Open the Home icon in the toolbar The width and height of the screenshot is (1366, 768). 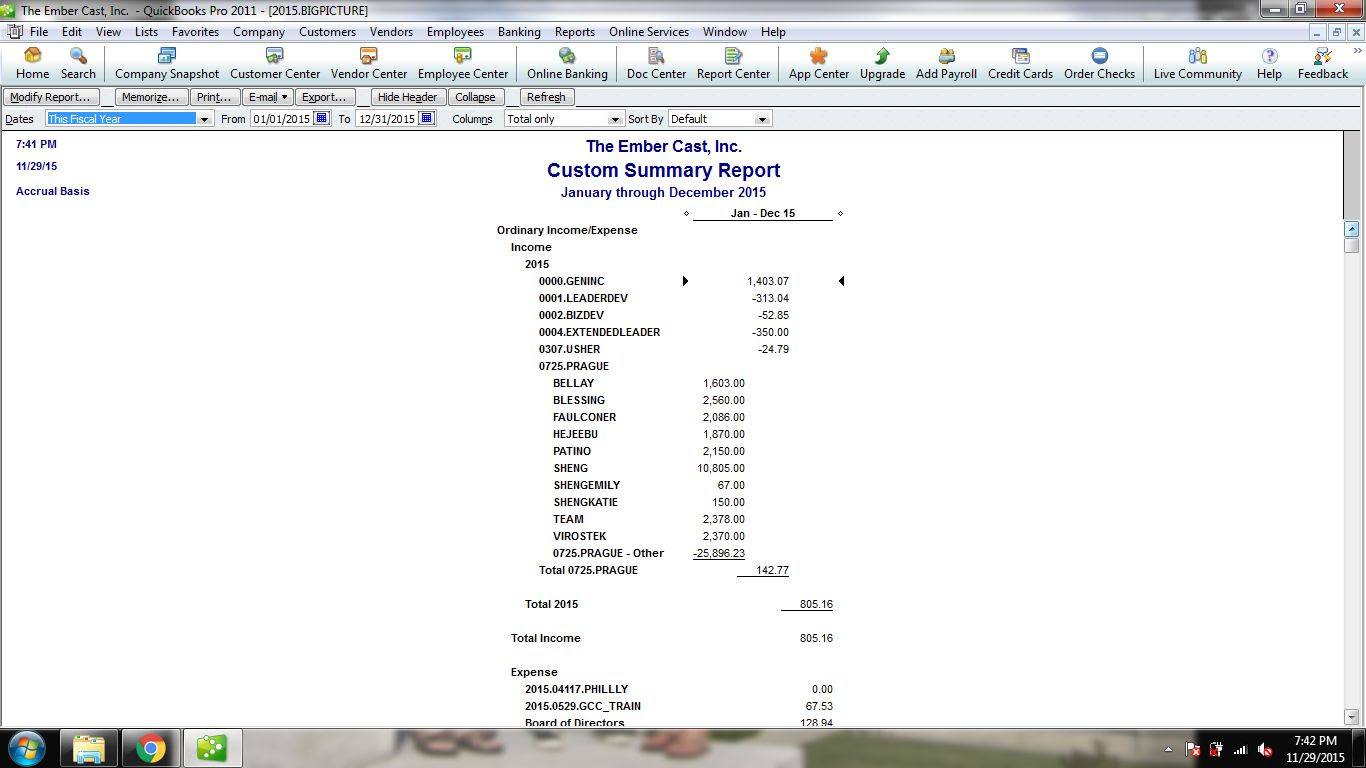click(x=32, y=63)
